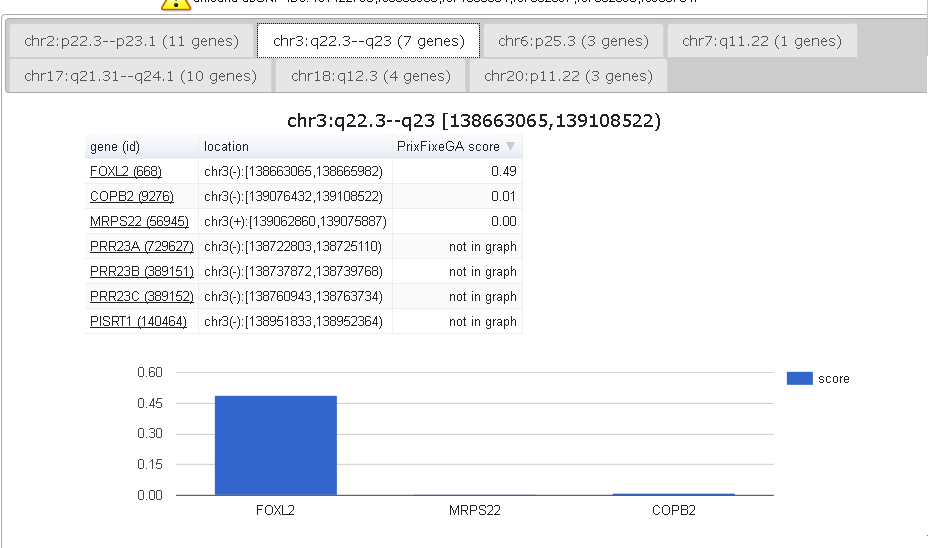The width and height of the screenshot is (928, 548).
Task: Open the chr7:q11.22 (1 genes) tab
Action: click(761, 41)
